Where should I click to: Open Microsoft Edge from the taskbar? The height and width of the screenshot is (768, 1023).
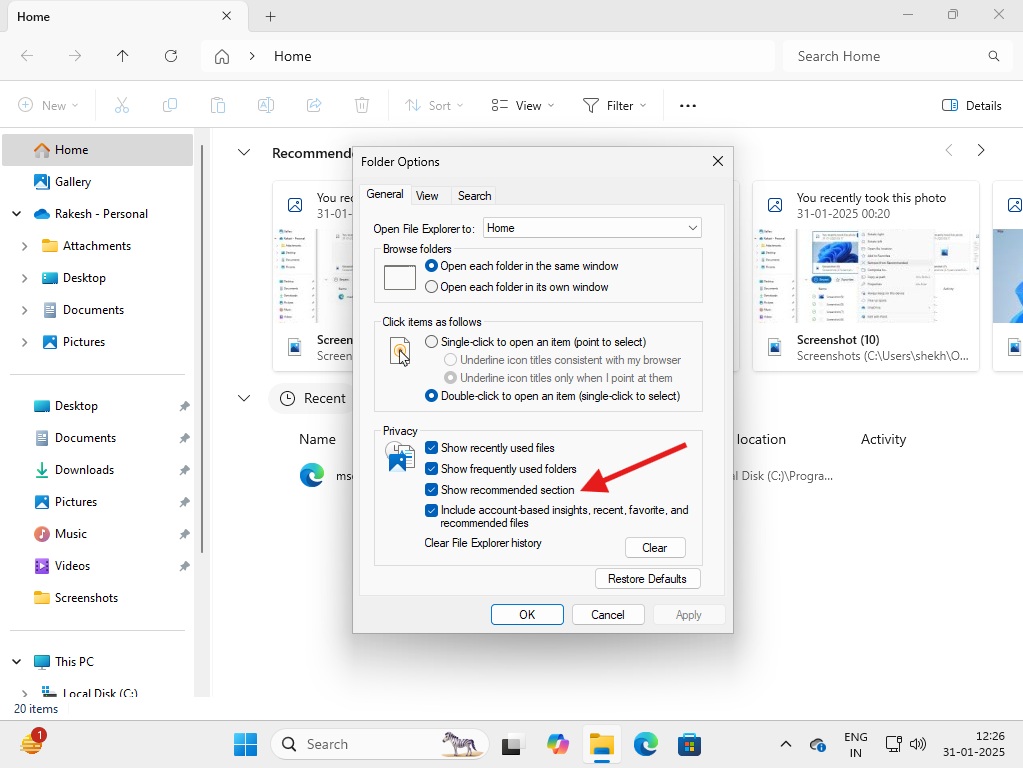pyautogui.click(x=645, y=744)
